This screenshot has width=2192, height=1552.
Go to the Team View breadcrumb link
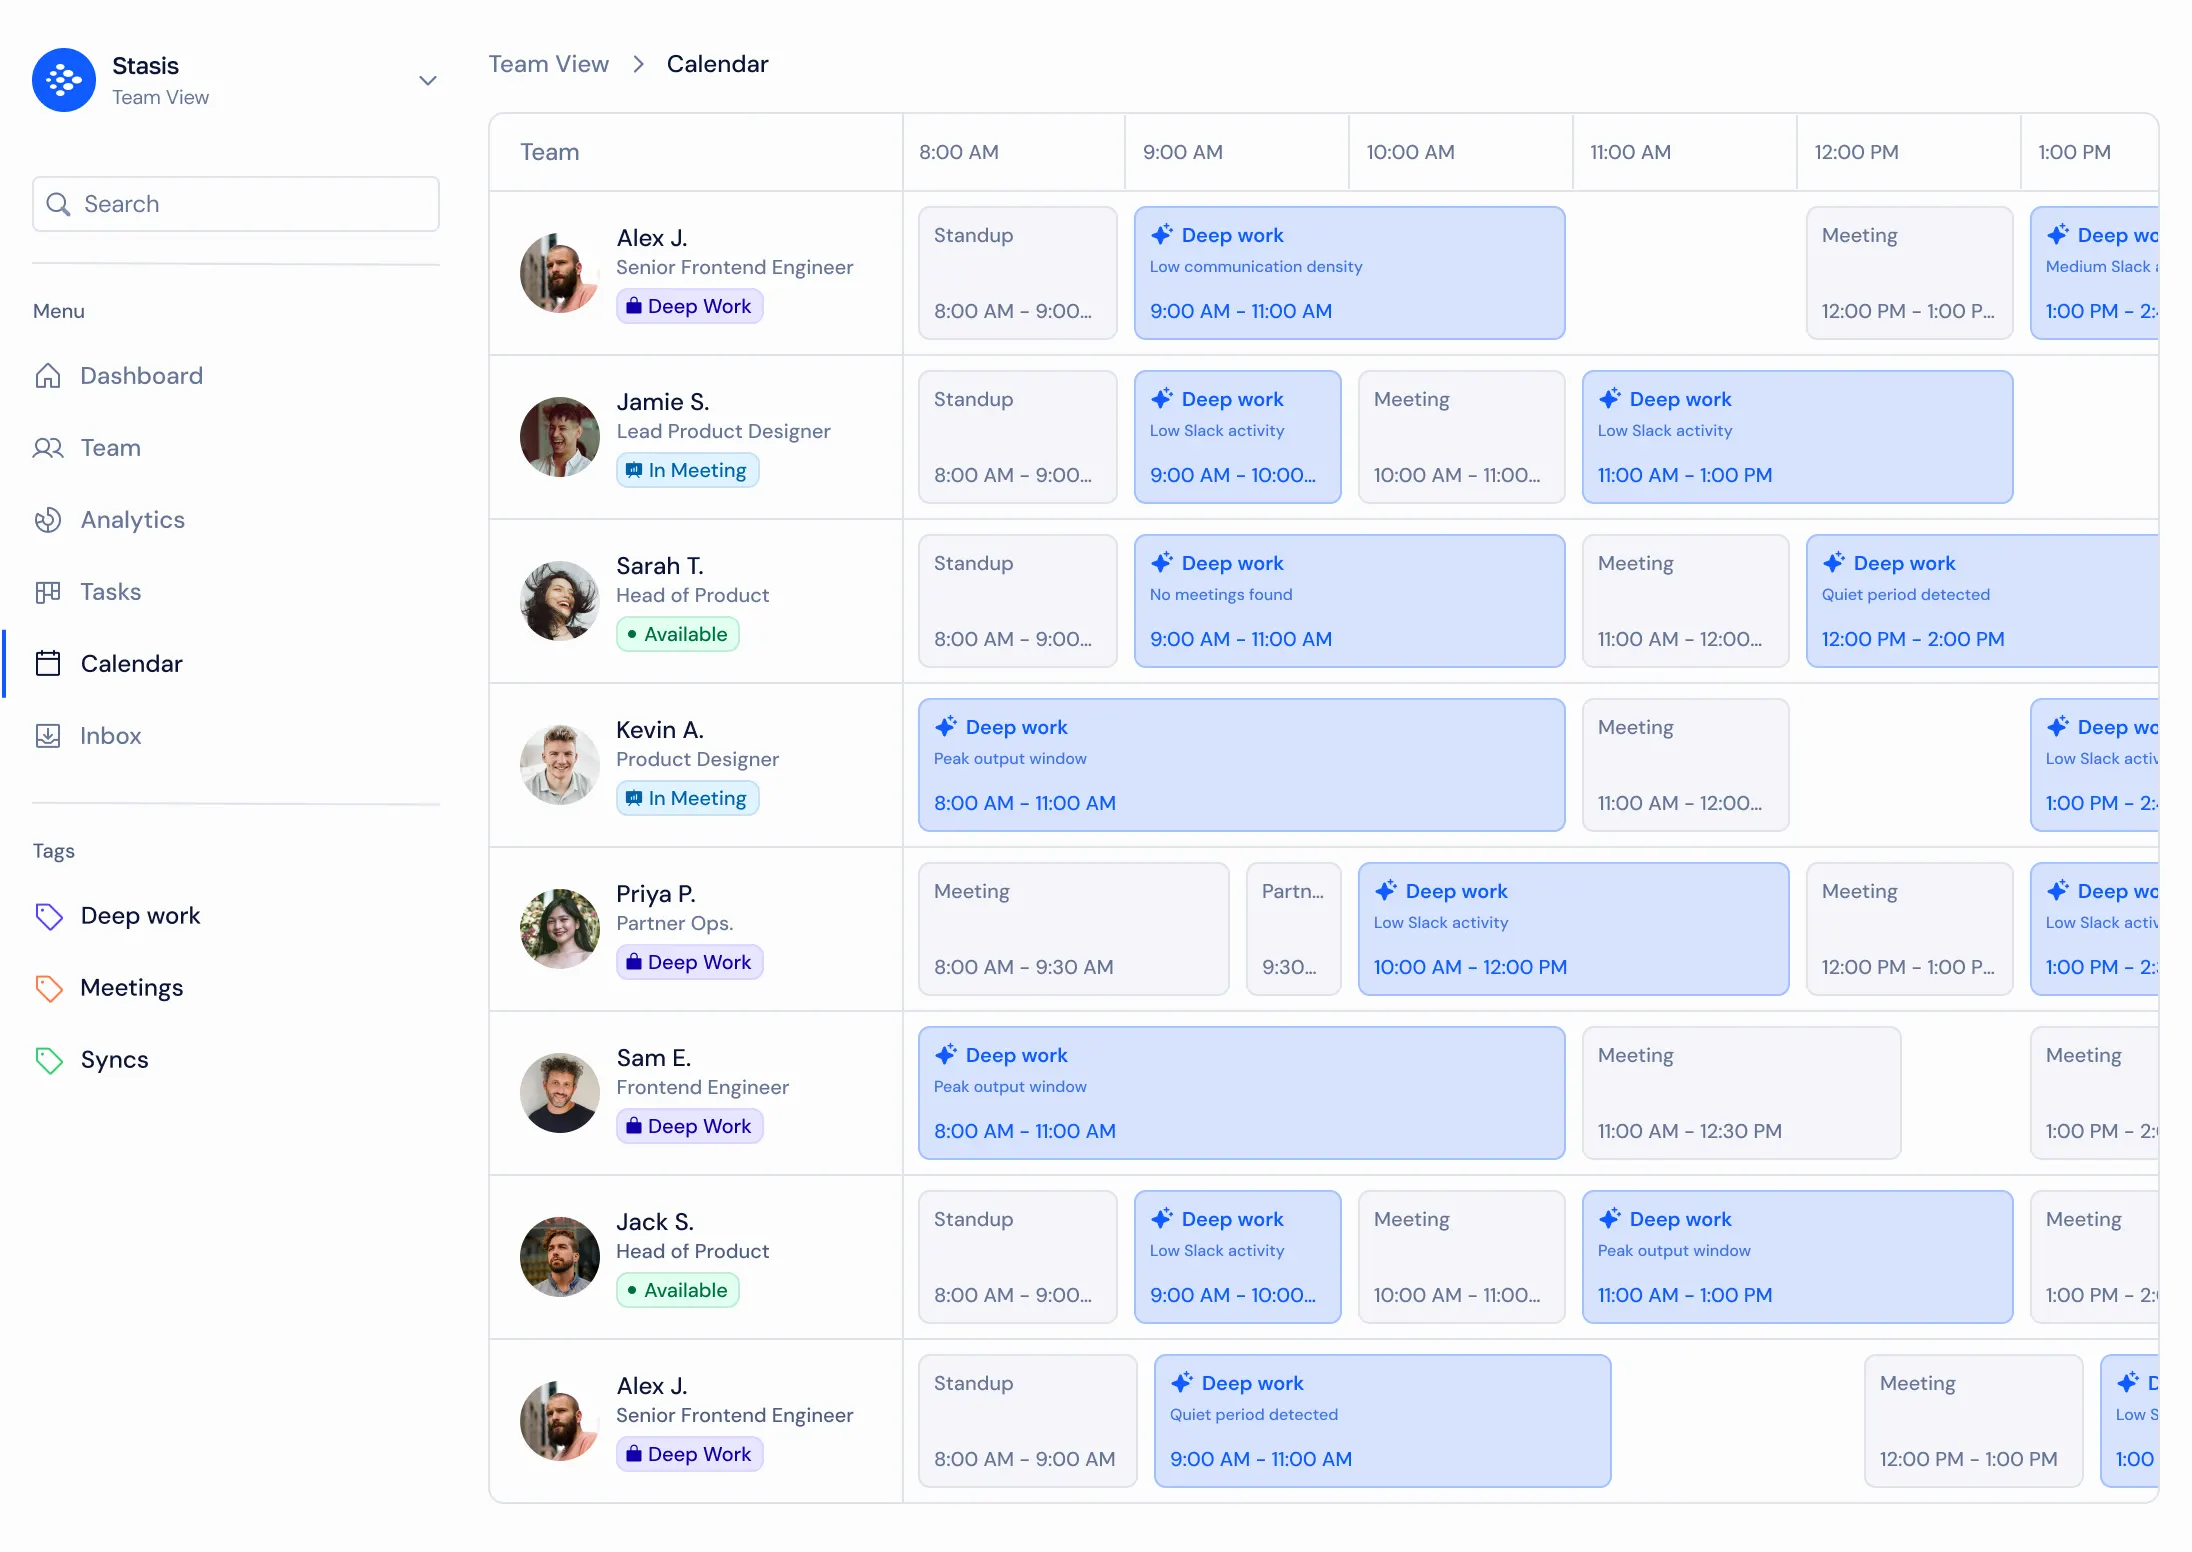(x=548, y=64)
